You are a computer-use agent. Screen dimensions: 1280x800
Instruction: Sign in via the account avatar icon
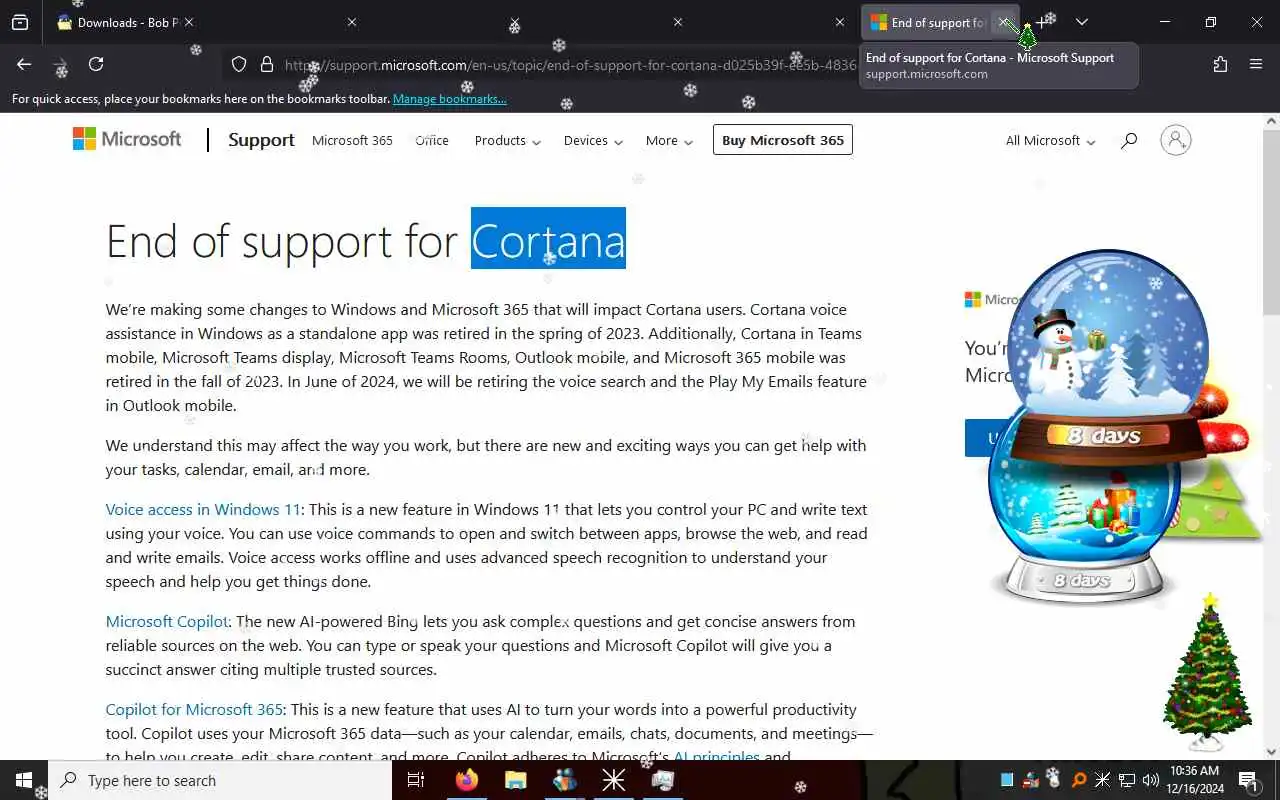(x=1176, y=140)
